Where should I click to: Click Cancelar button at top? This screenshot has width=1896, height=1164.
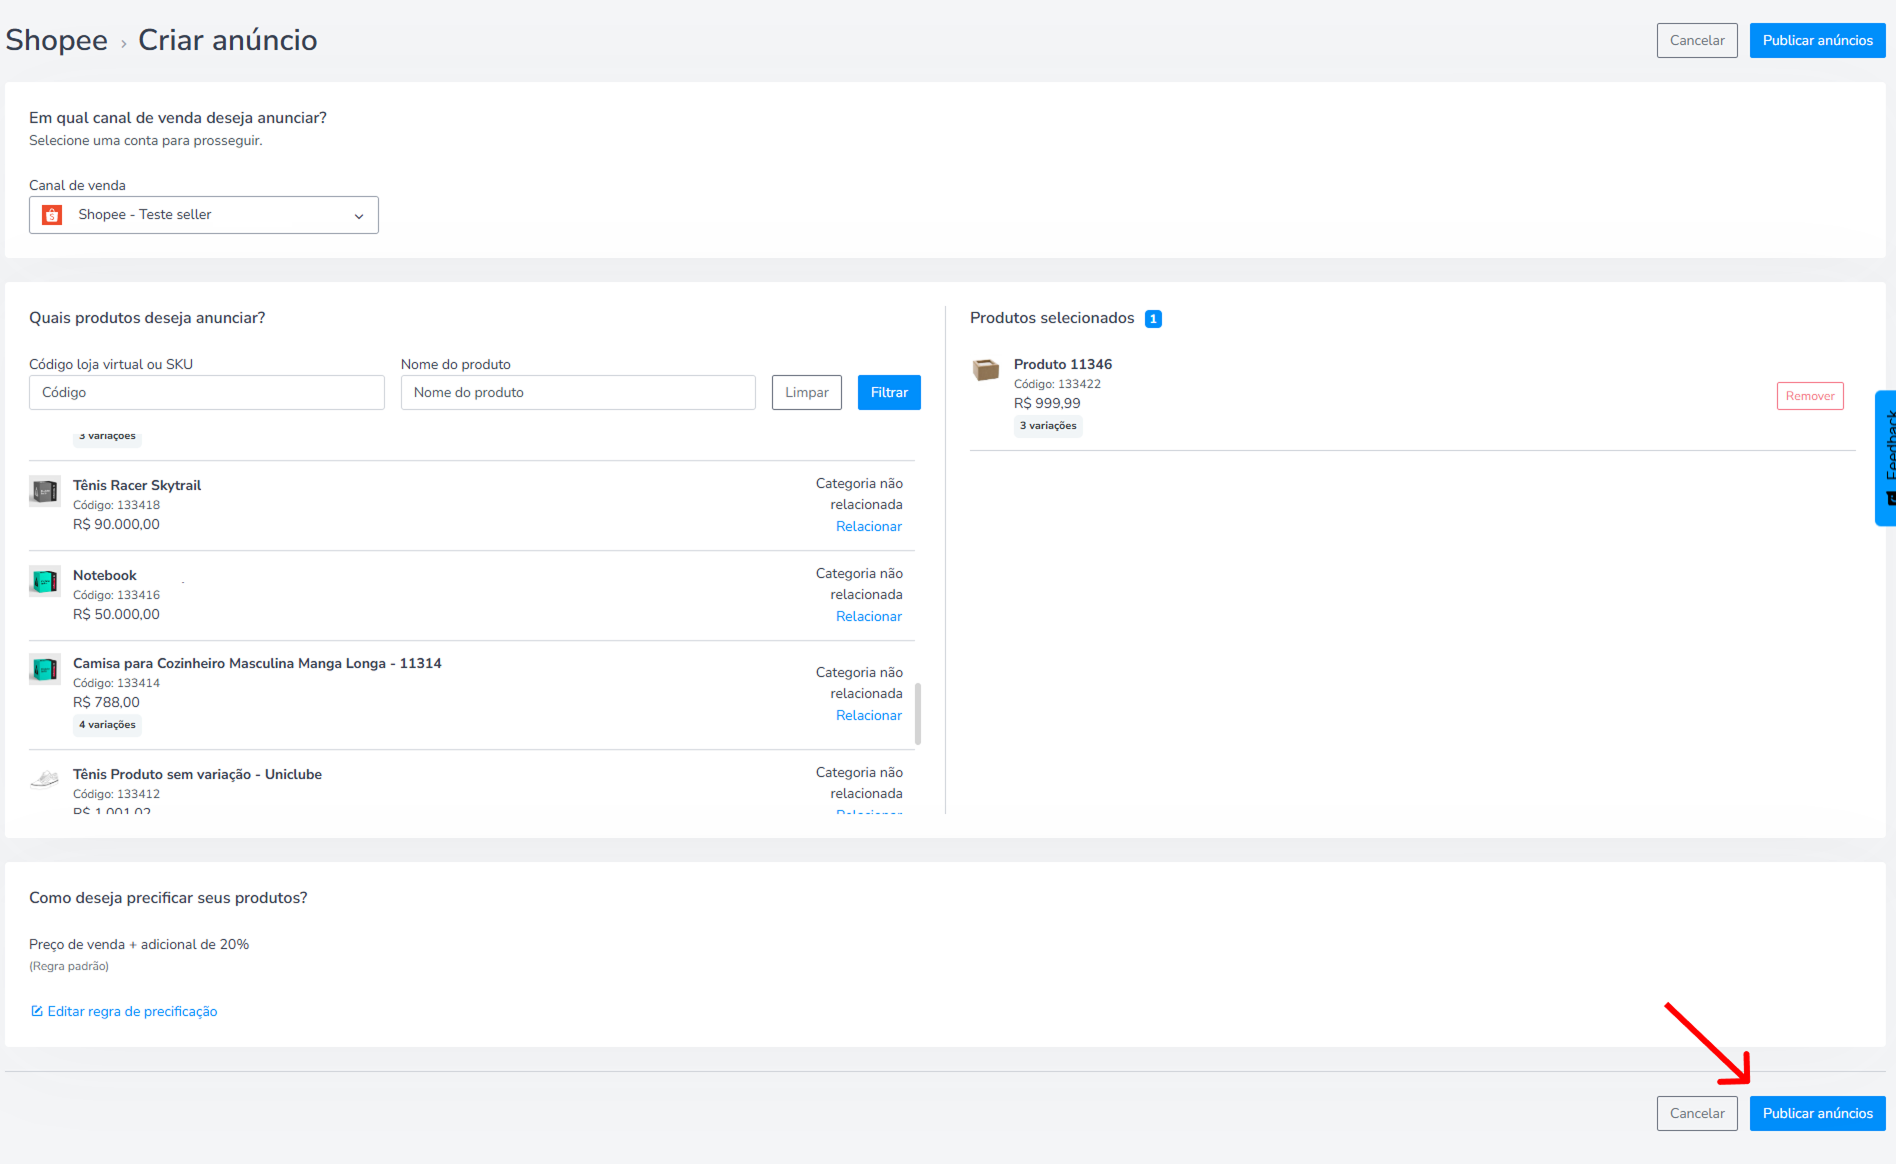[1697, 40]
